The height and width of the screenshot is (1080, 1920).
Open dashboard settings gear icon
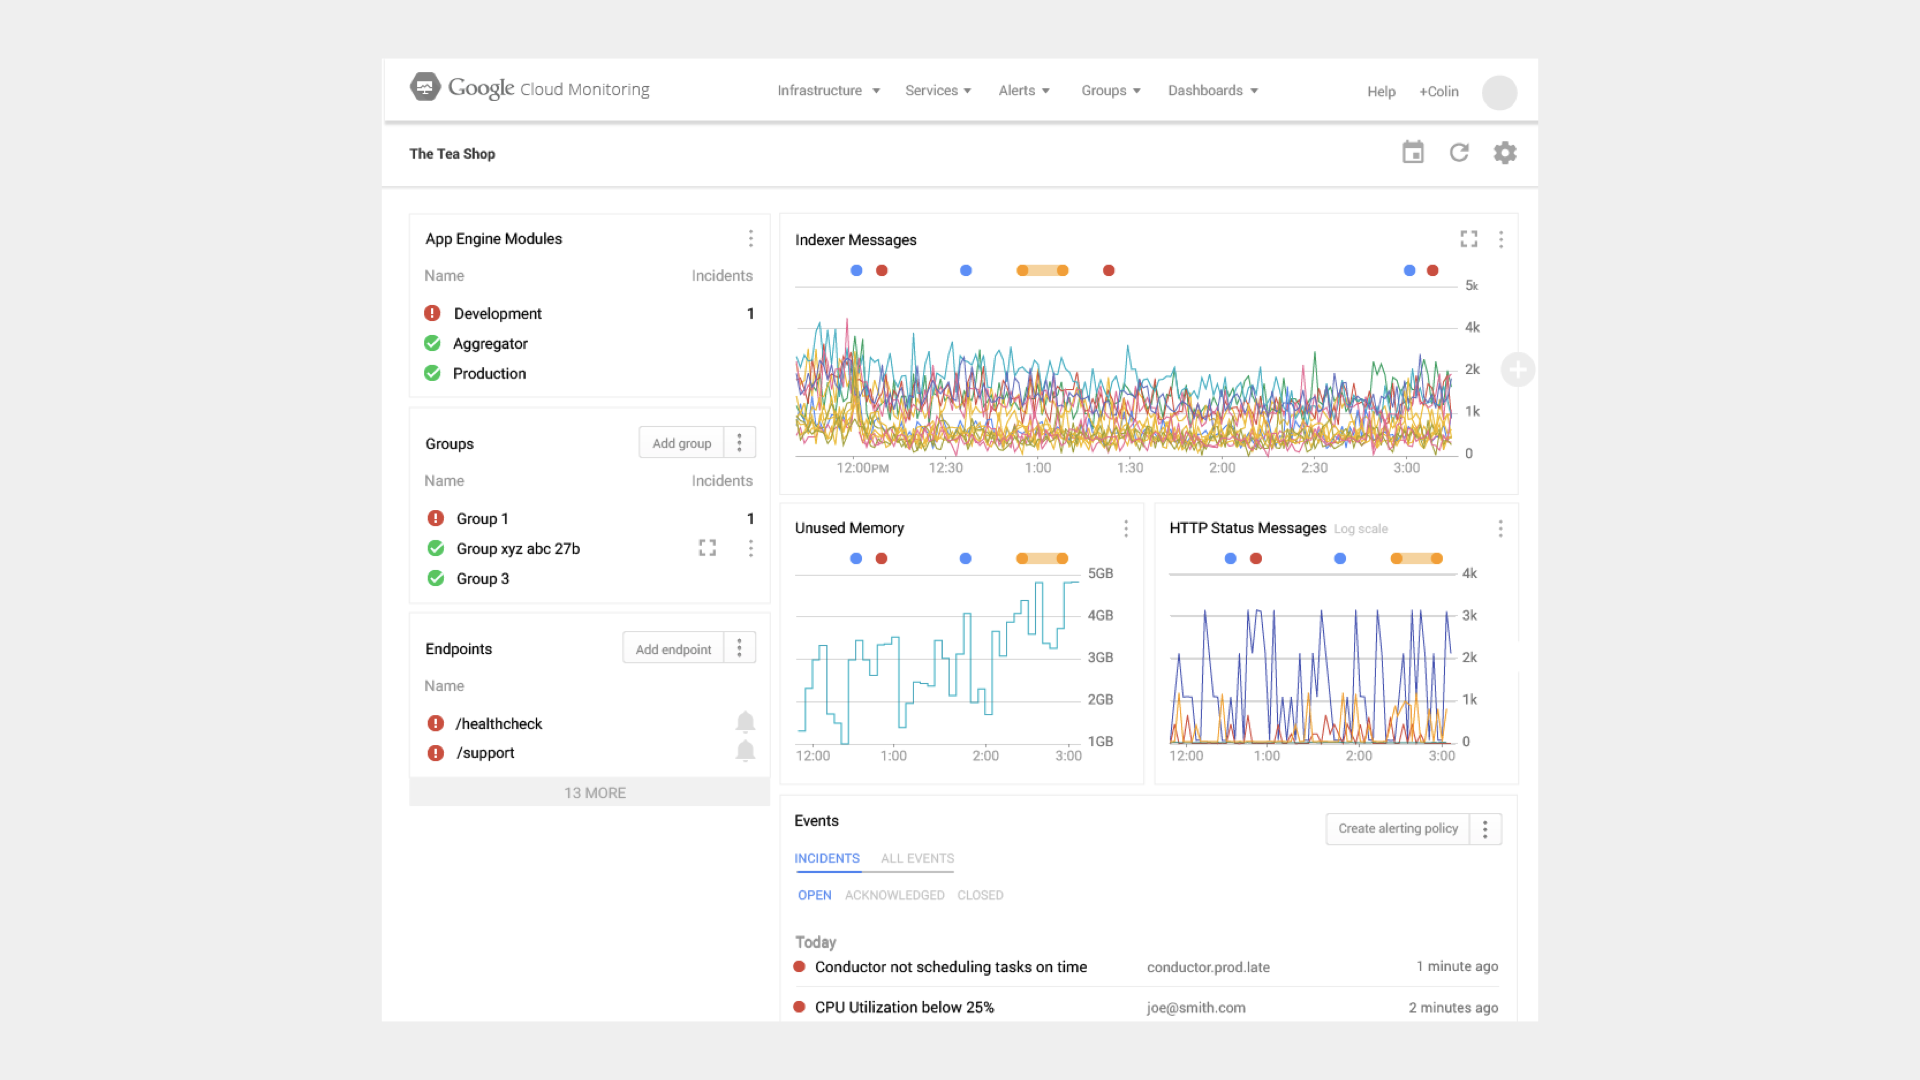tap(1505, 153)
